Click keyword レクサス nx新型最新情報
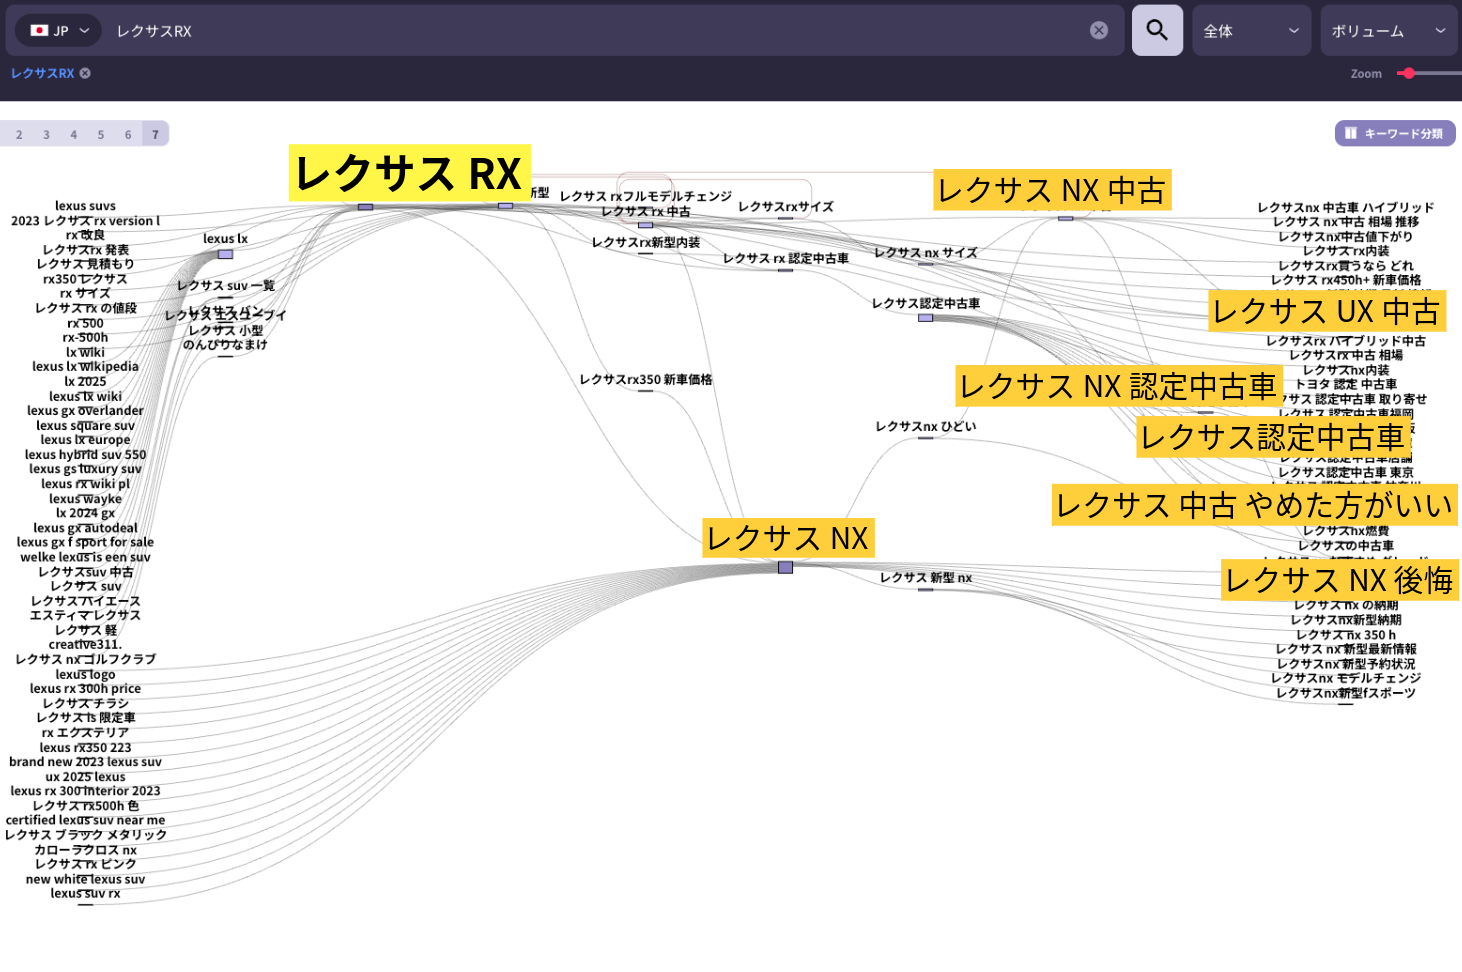The height and width of the screenshot is (972, 1462). pos(1346,649)
